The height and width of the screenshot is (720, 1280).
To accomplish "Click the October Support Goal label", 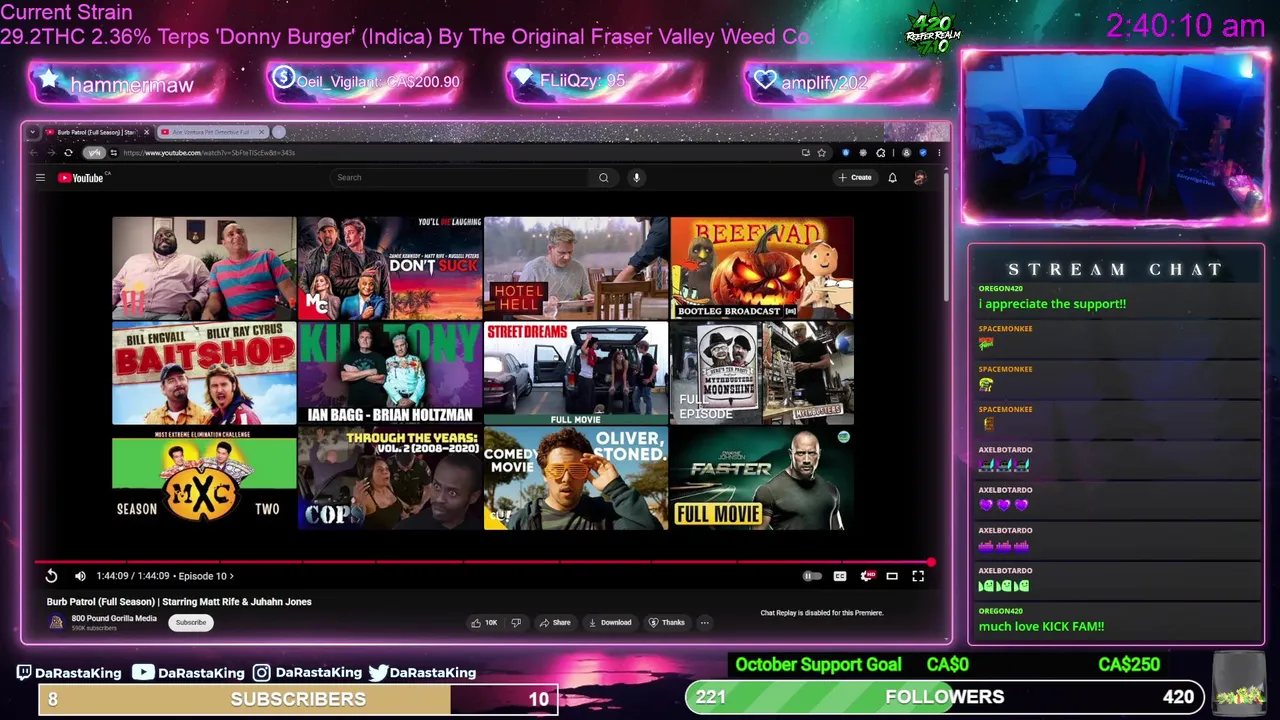I will 818,665.
